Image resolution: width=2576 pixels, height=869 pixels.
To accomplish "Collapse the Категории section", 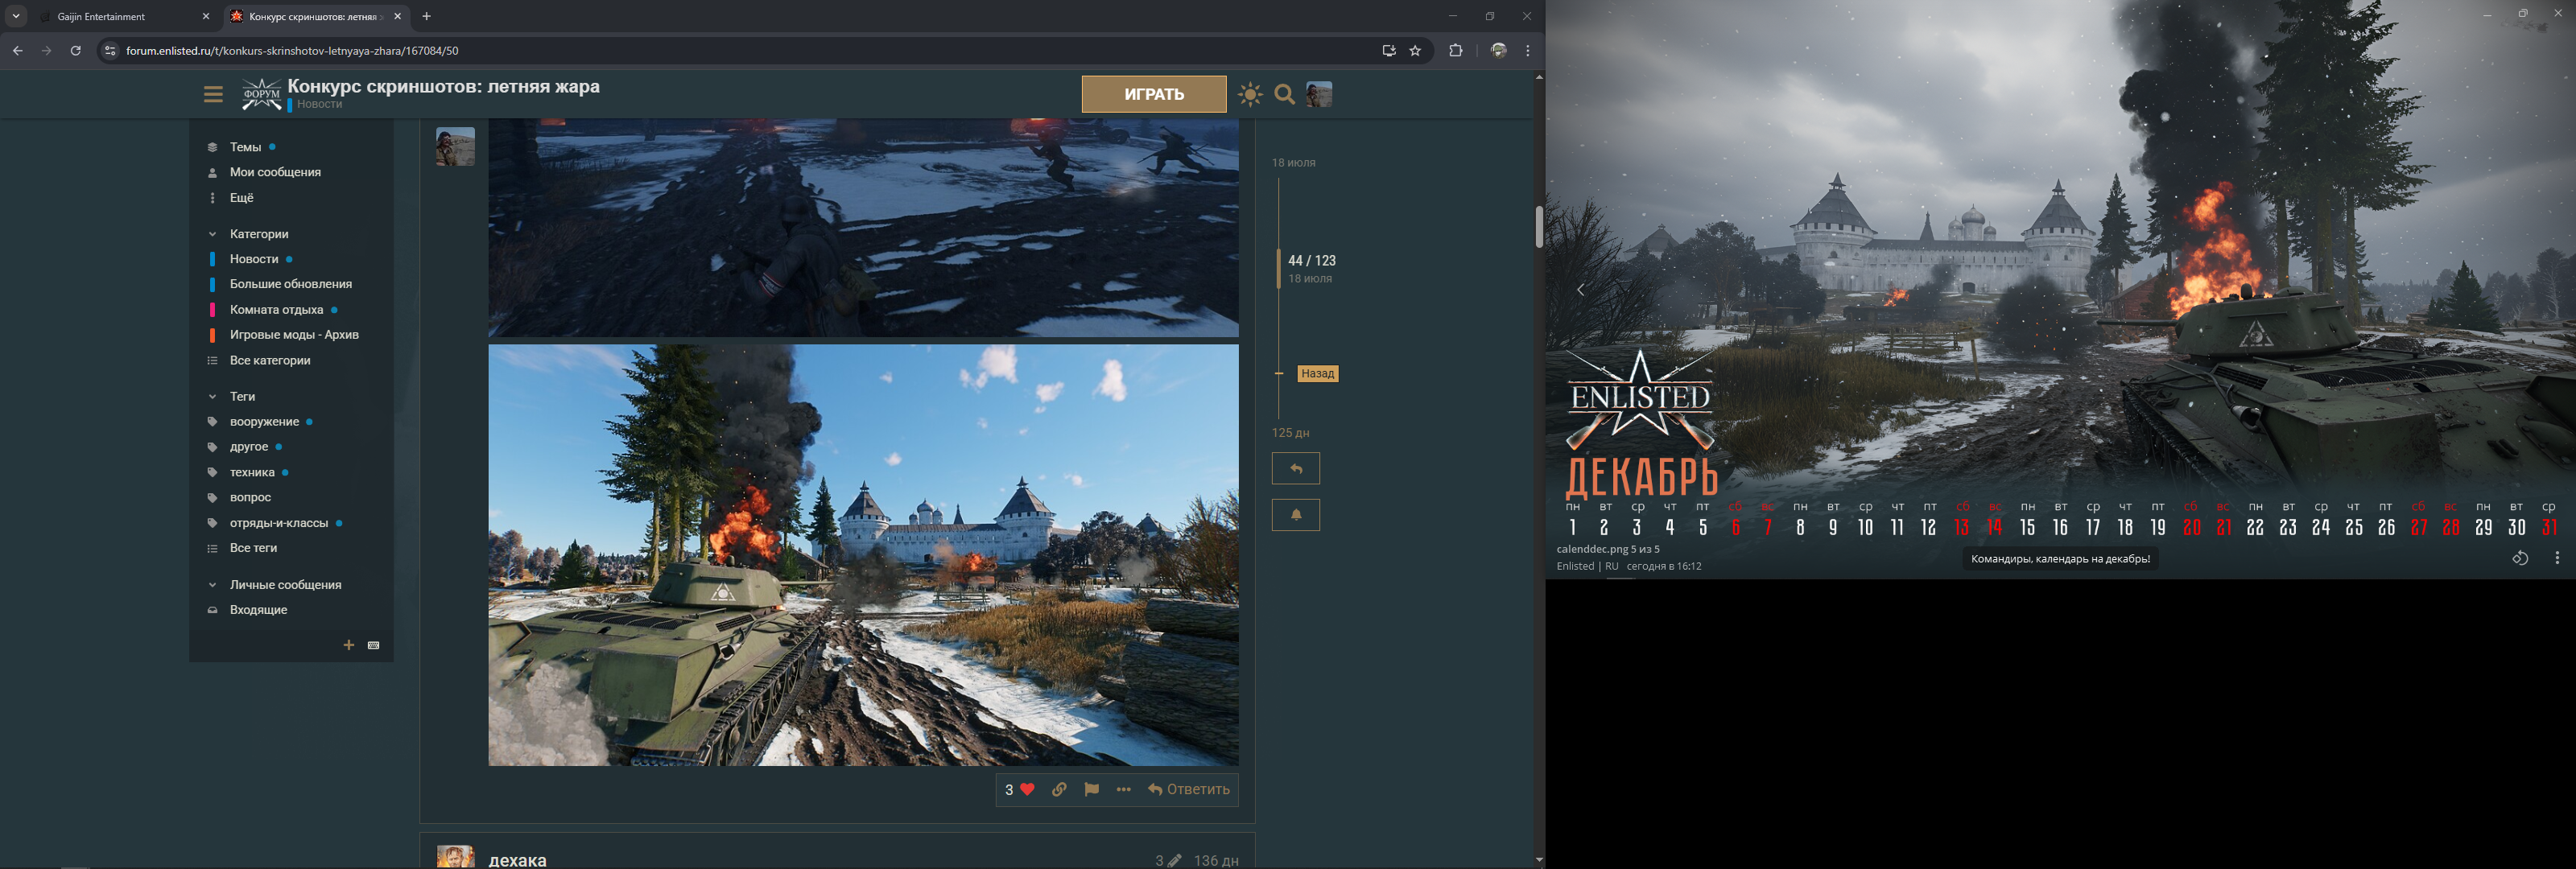I will 212,234.
